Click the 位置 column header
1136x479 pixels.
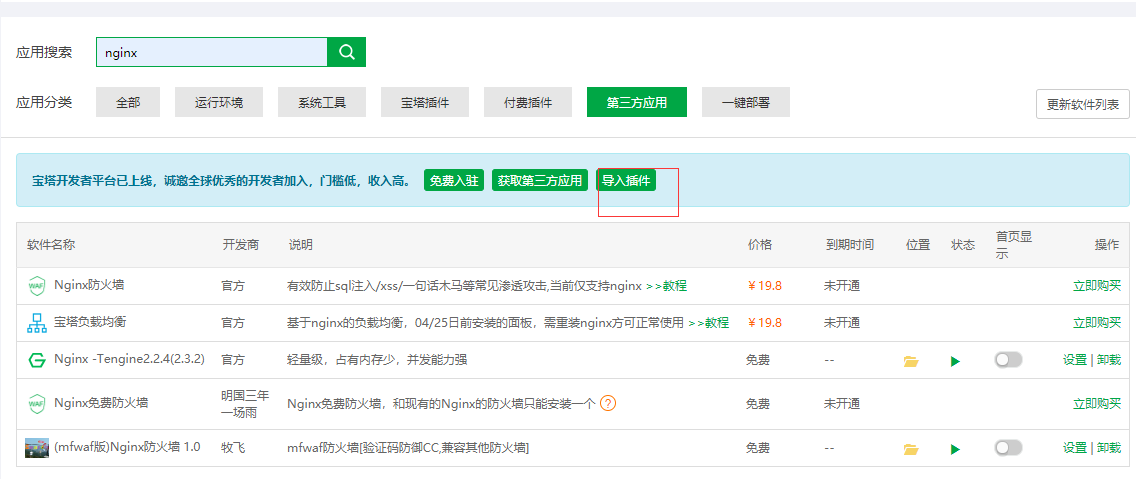[918, 245]
